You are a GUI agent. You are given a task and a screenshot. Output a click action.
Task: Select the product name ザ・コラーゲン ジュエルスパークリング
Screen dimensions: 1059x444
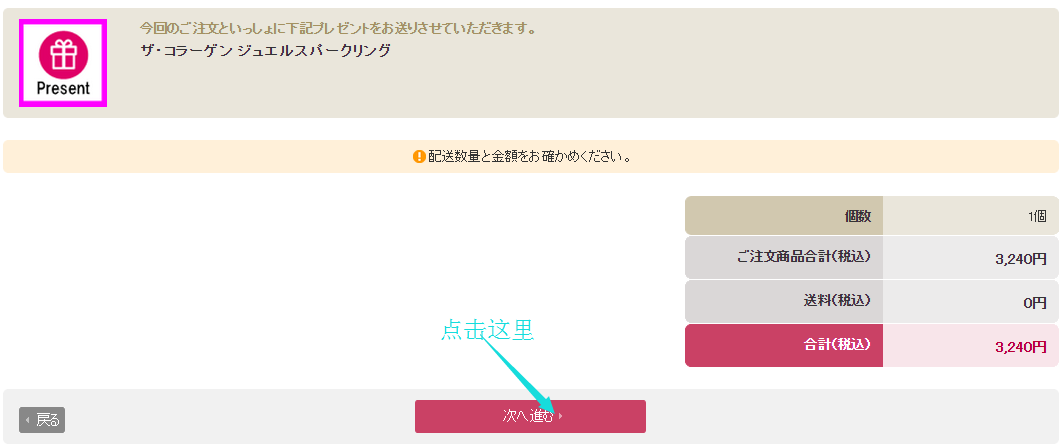point(265,50)
